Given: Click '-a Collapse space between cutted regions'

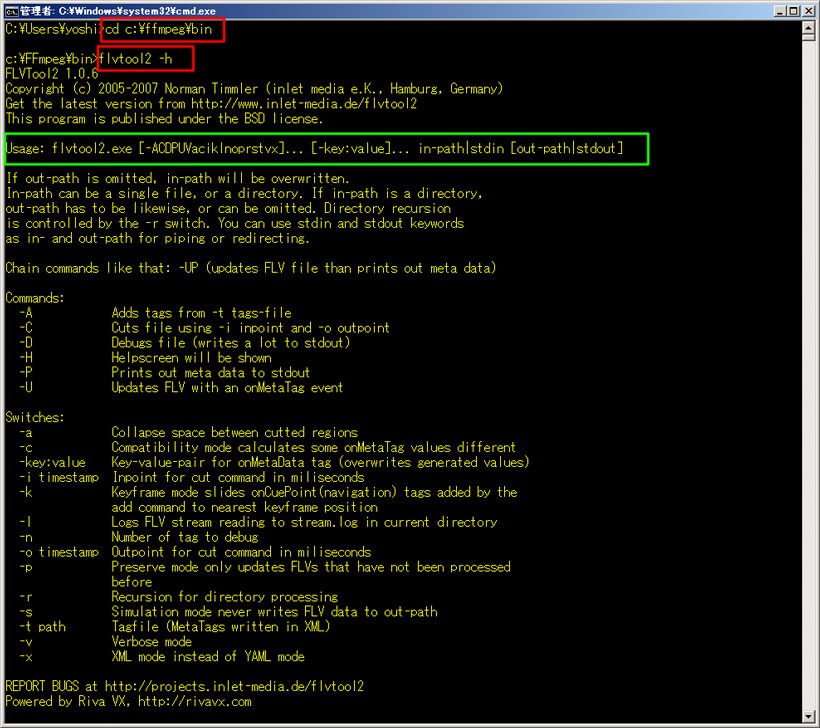Looking at the screenshot, I should click(x=189, y=433).
